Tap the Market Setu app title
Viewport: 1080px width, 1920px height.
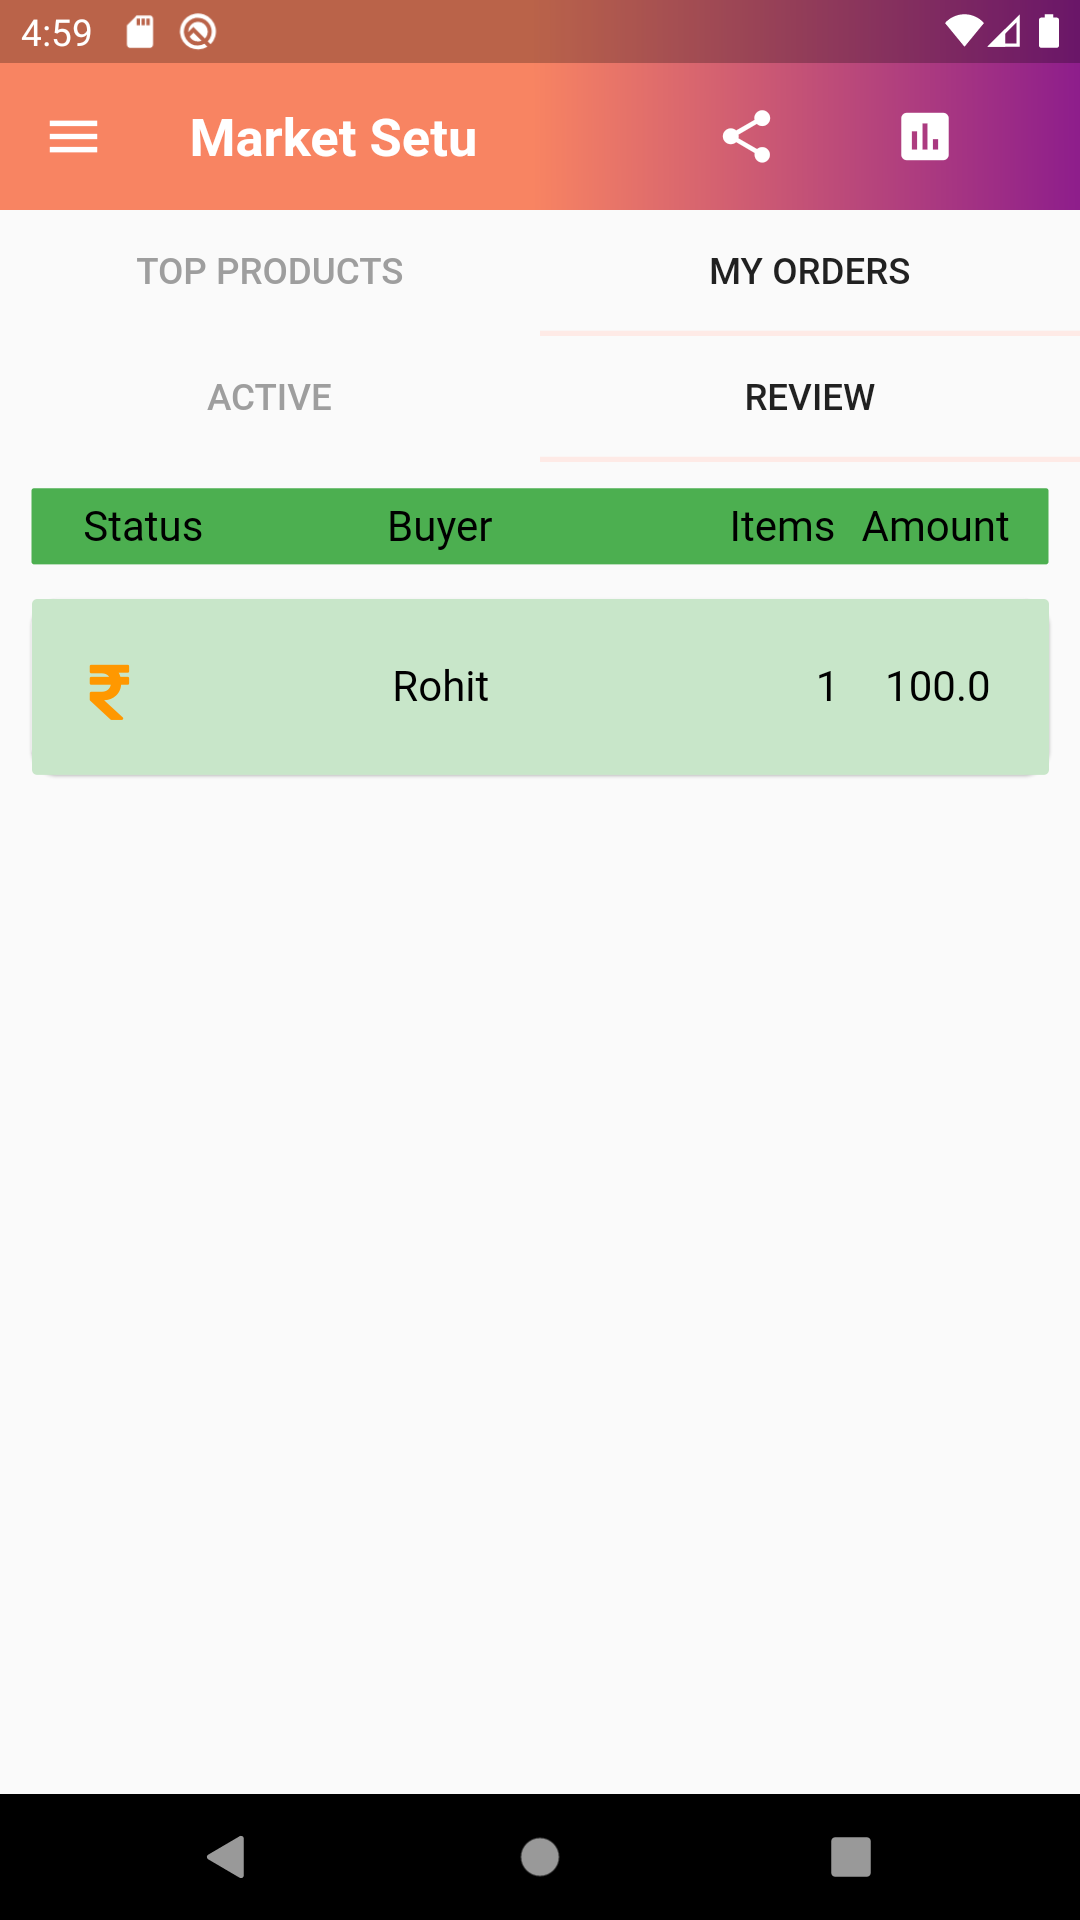(333, 138)
